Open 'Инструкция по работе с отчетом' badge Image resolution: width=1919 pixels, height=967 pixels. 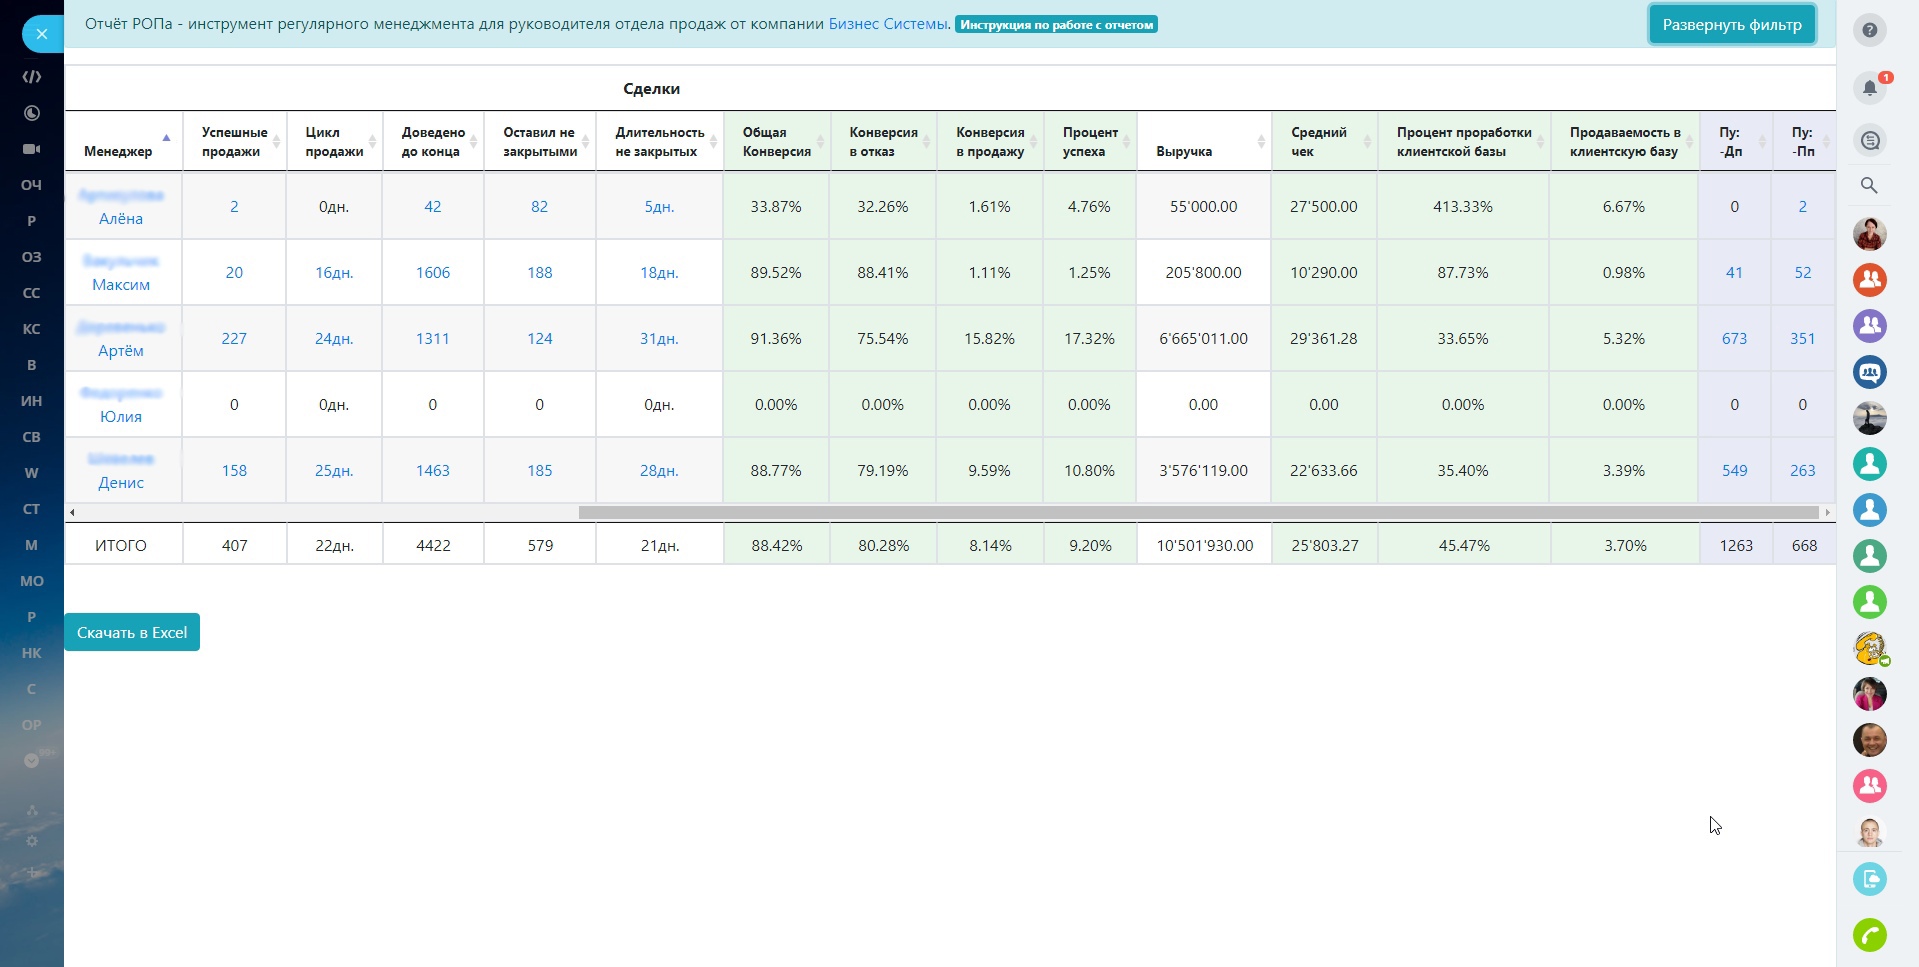tap(1056, 25)
